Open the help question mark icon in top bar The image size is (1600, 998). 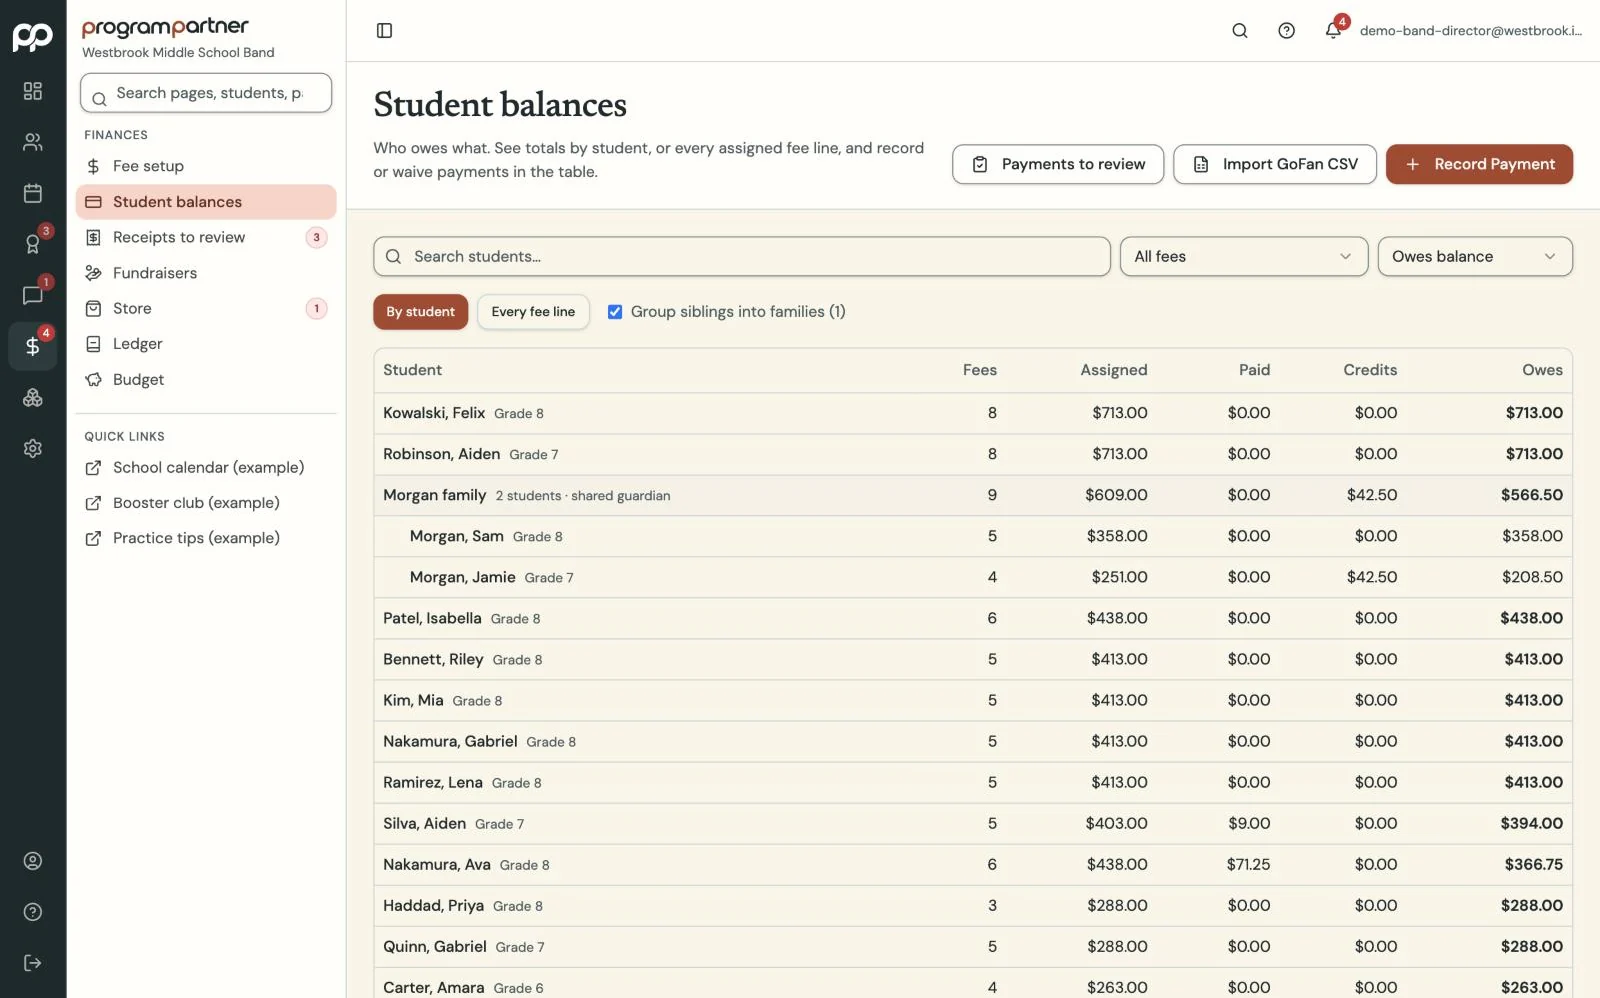pyautogui.click(x=1287, y=31)
